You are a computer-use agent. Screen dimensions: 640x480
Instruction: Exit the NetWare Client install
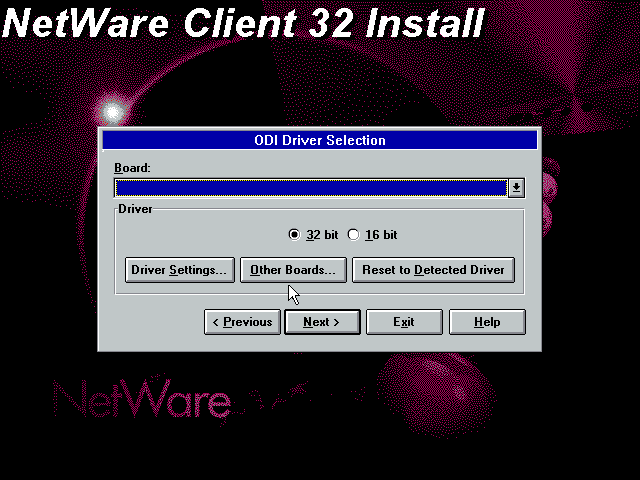[404, 322]
